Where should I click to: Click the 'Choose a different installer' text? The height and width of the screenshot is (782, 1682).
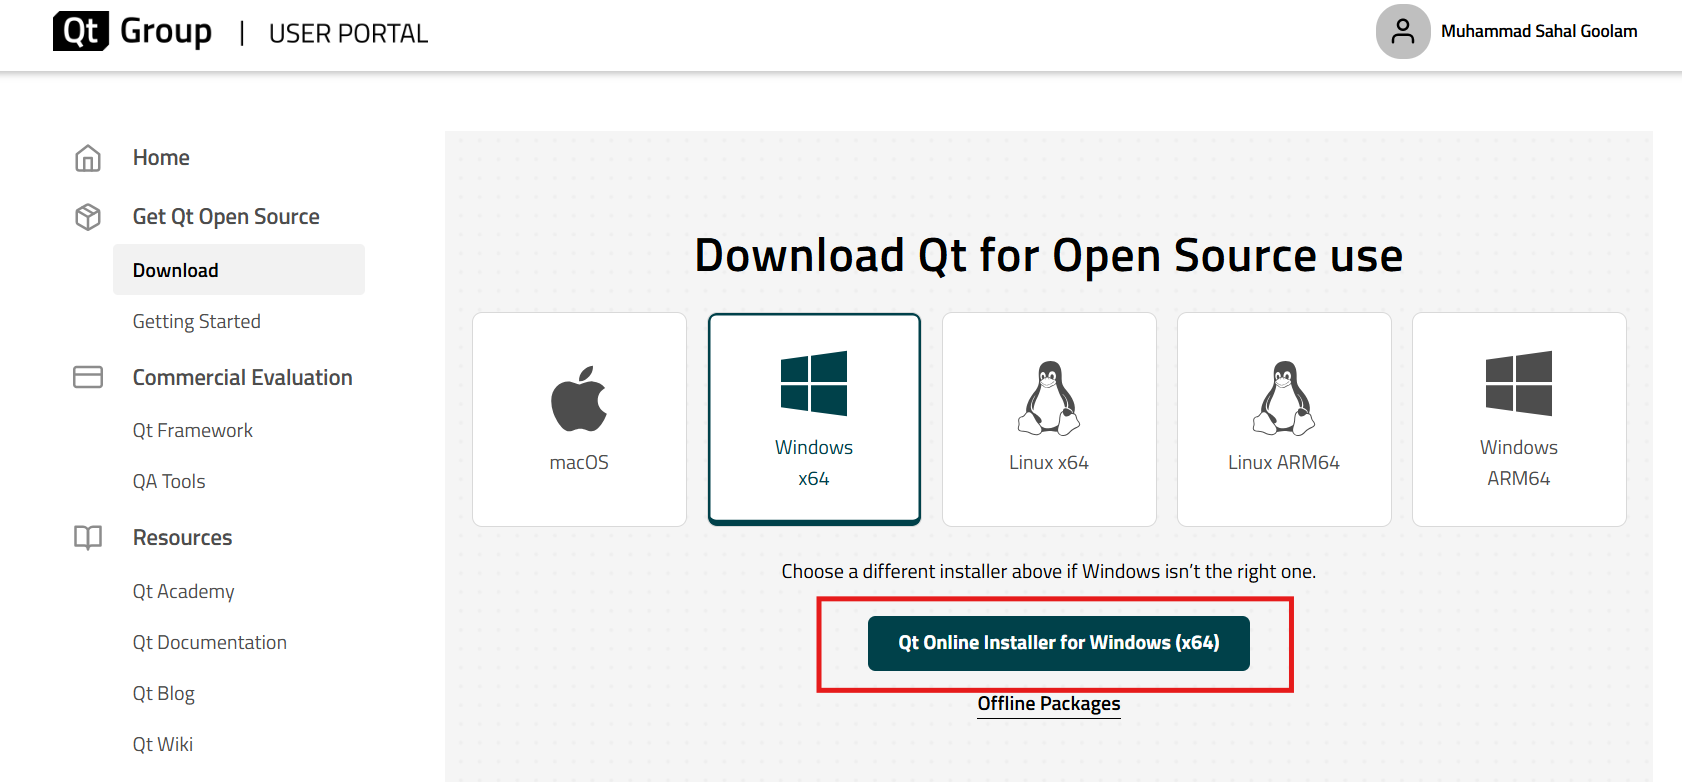[1049, 571]
